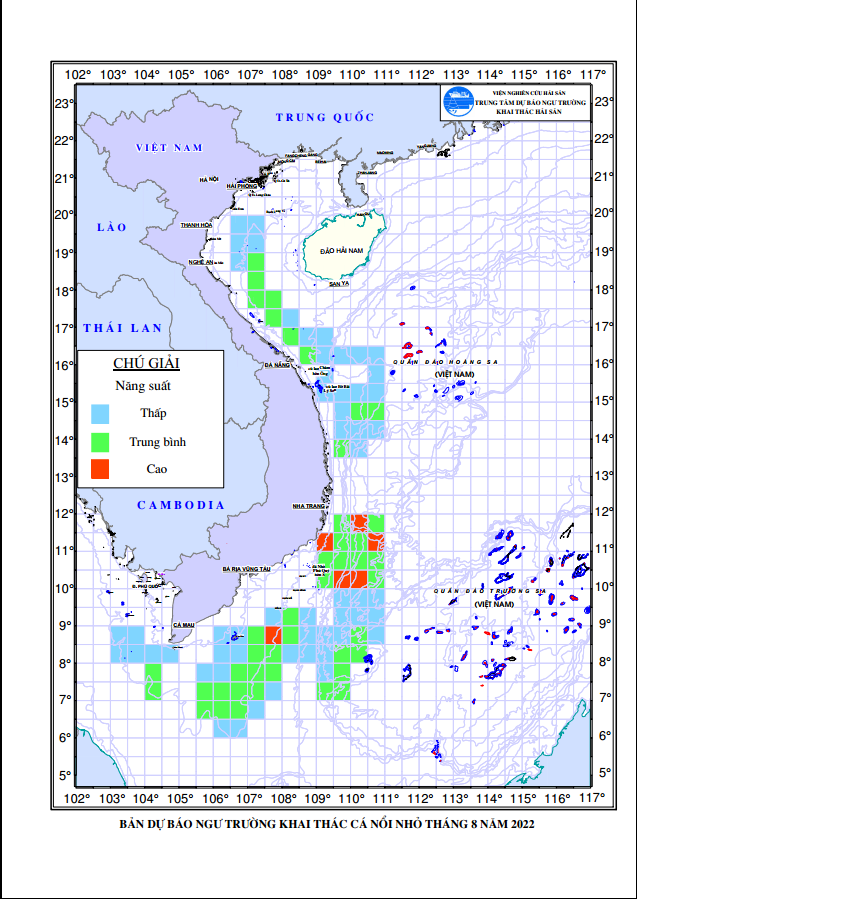Click the LÀO country label
The width and height of the screenshot is (864, 899).
click(112, 228)
